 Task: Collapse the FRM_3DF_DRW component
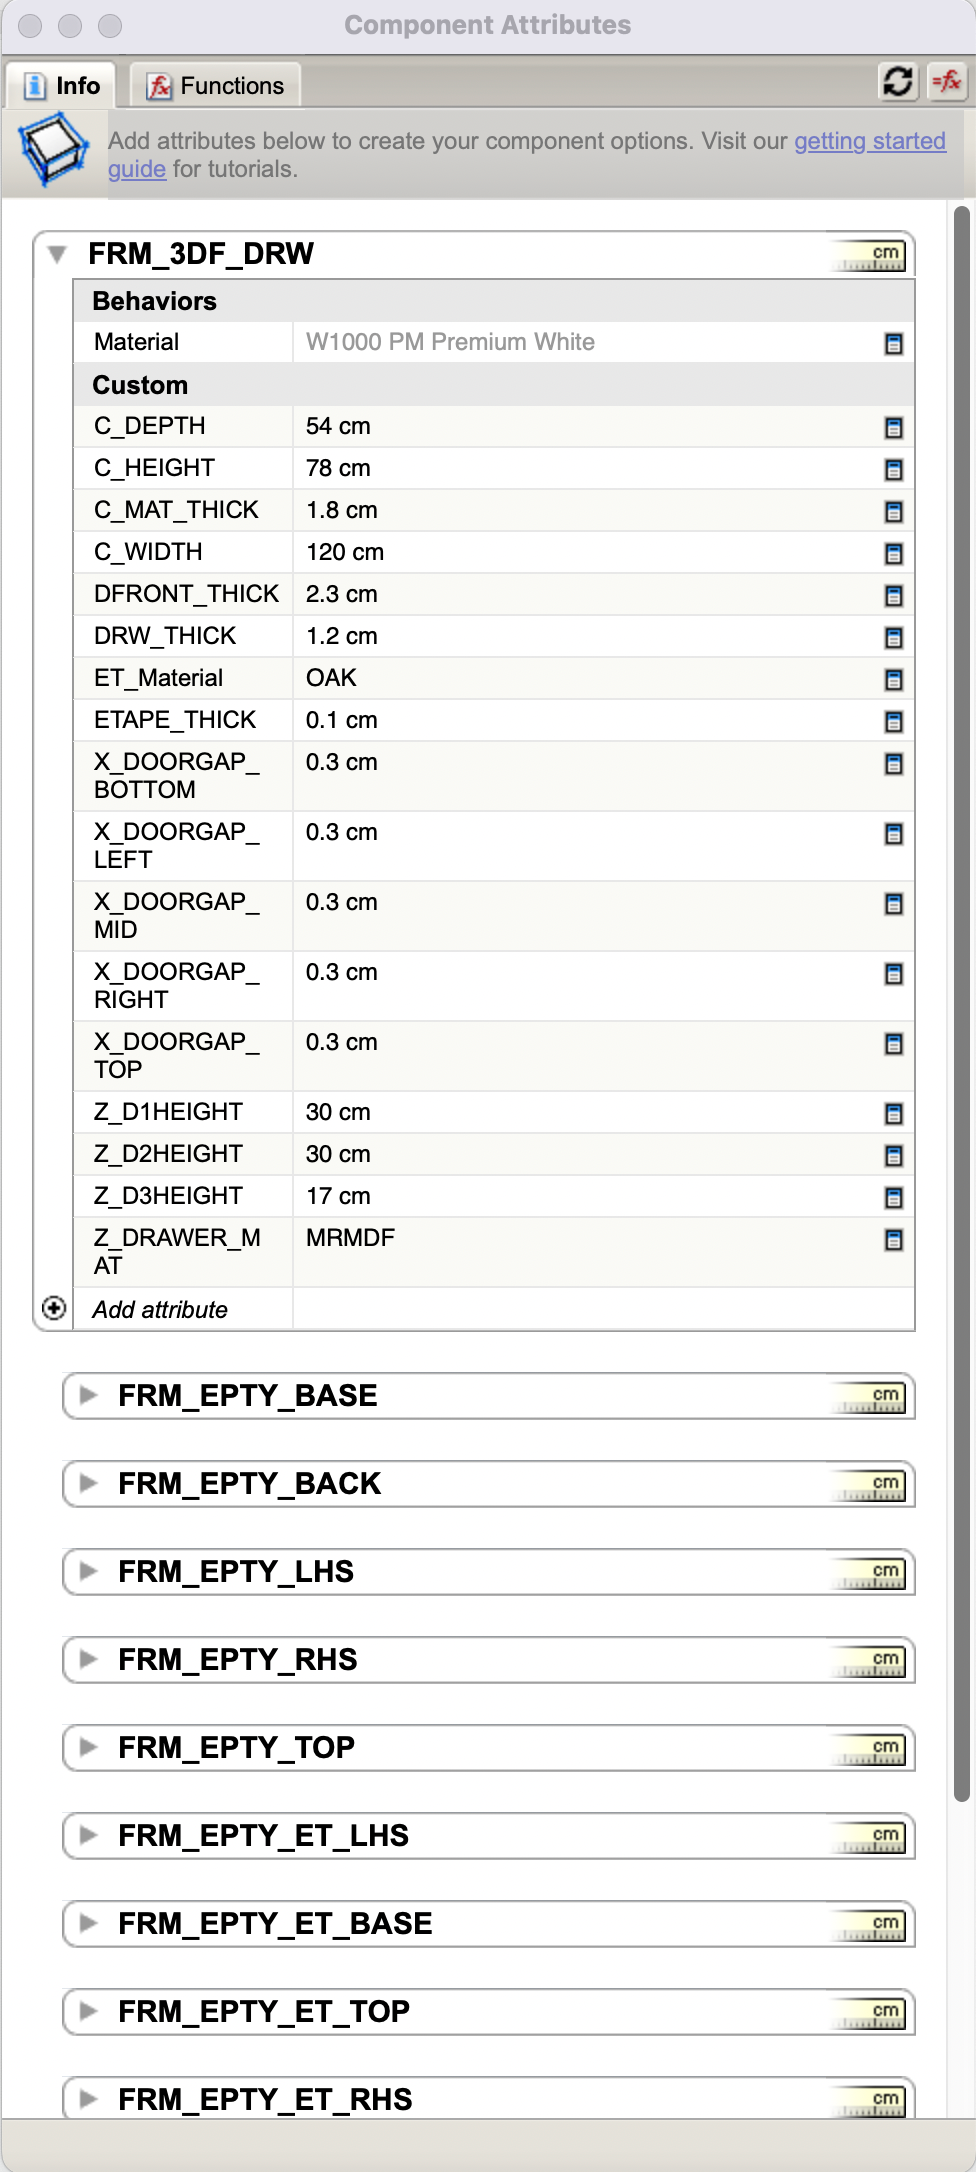click(58, 254)
